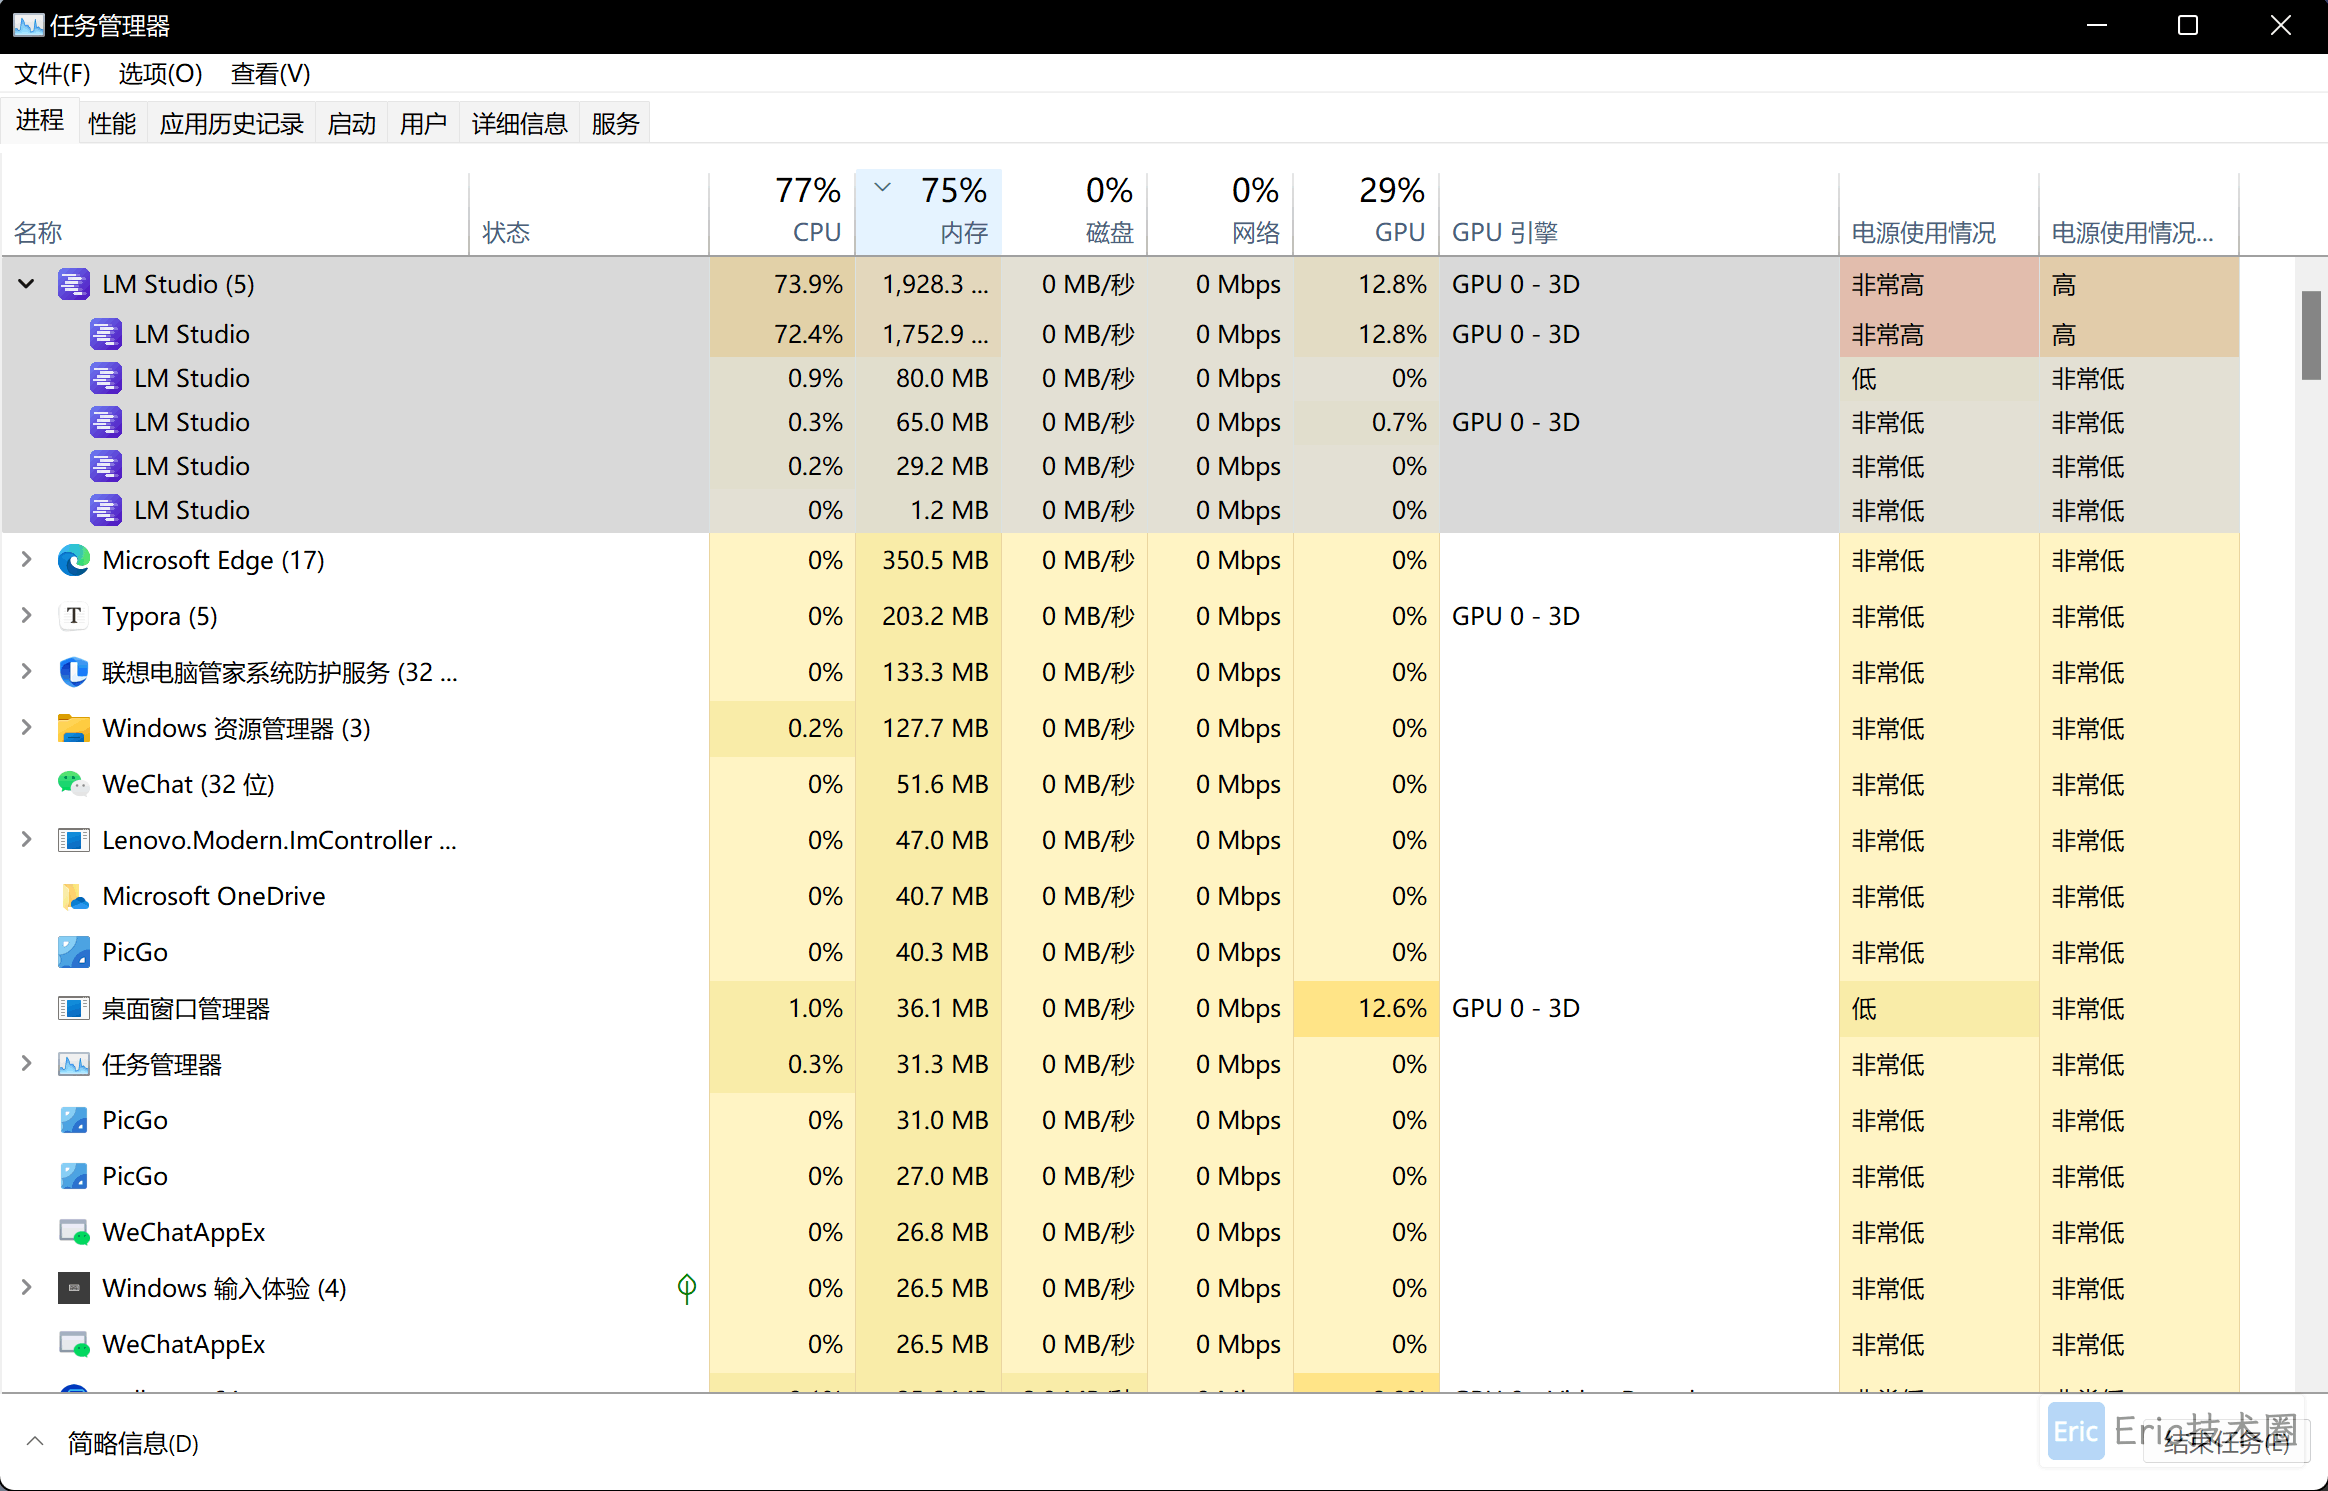Screen dimensions: 2328x1491
Task: Click the first 电源使用情况 column header
Action: point(1939,212)
